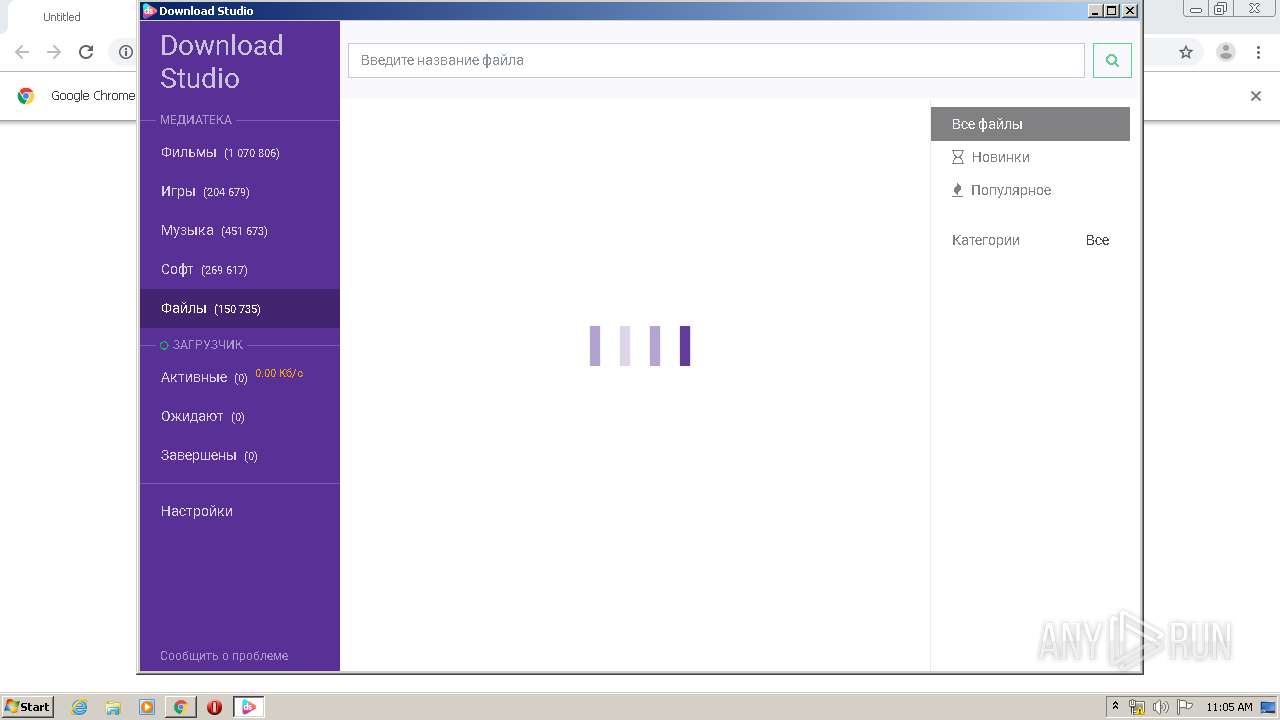Open the Игры section in sidebar
Image resolution: width=1280 pixels, height=720 pixels.
point(240,192)
